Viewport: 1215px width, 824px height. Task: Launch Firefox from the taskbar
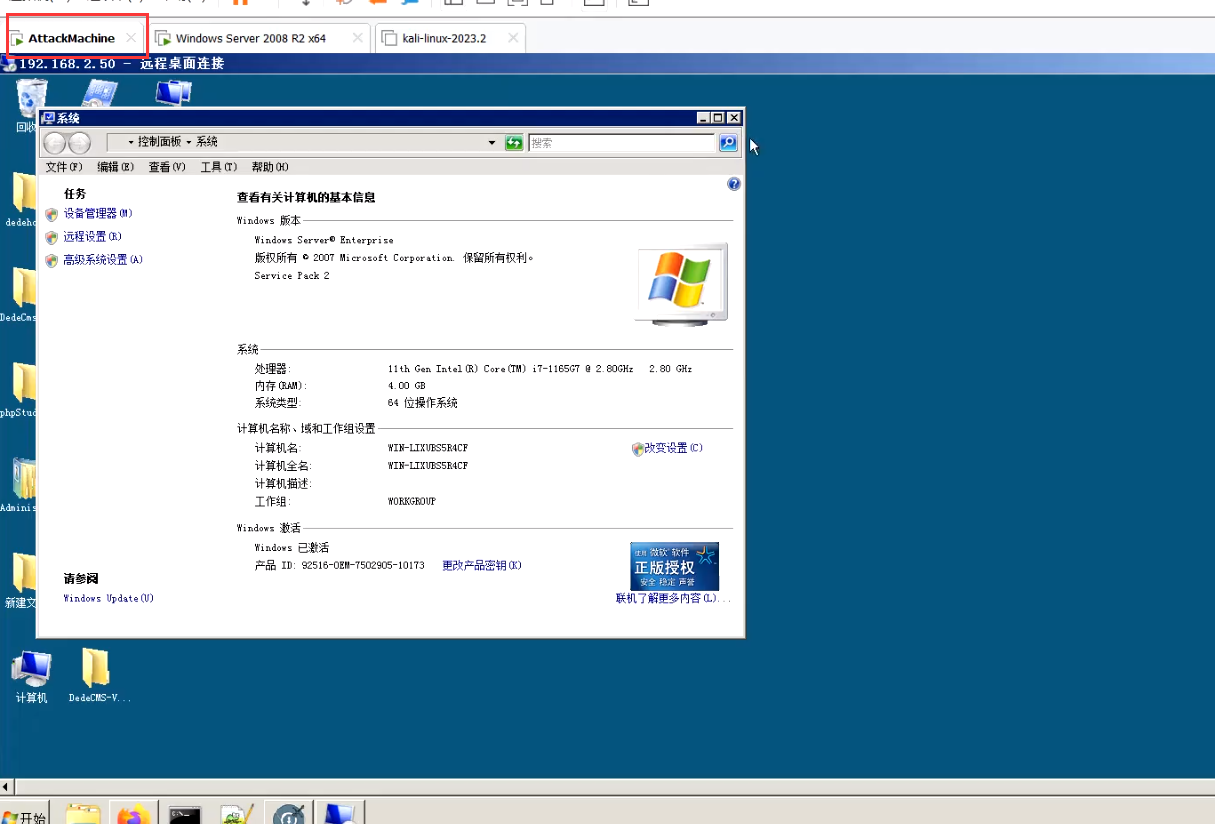134,814
